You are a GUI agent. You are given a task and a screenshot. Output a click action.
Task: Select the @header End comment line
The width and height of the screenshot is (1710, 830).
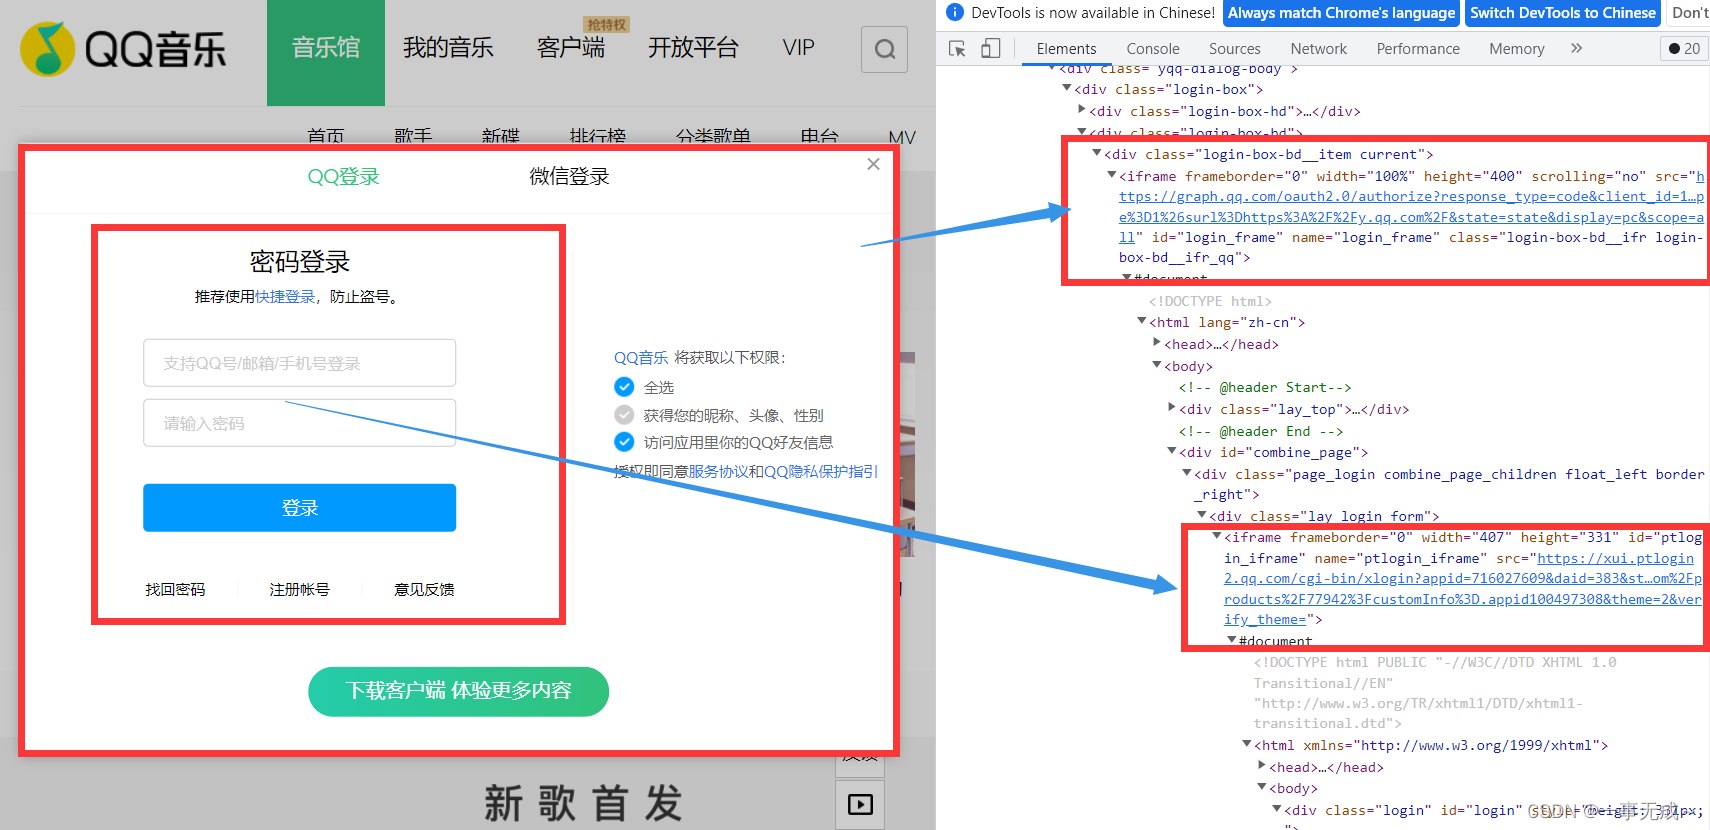1261,431
